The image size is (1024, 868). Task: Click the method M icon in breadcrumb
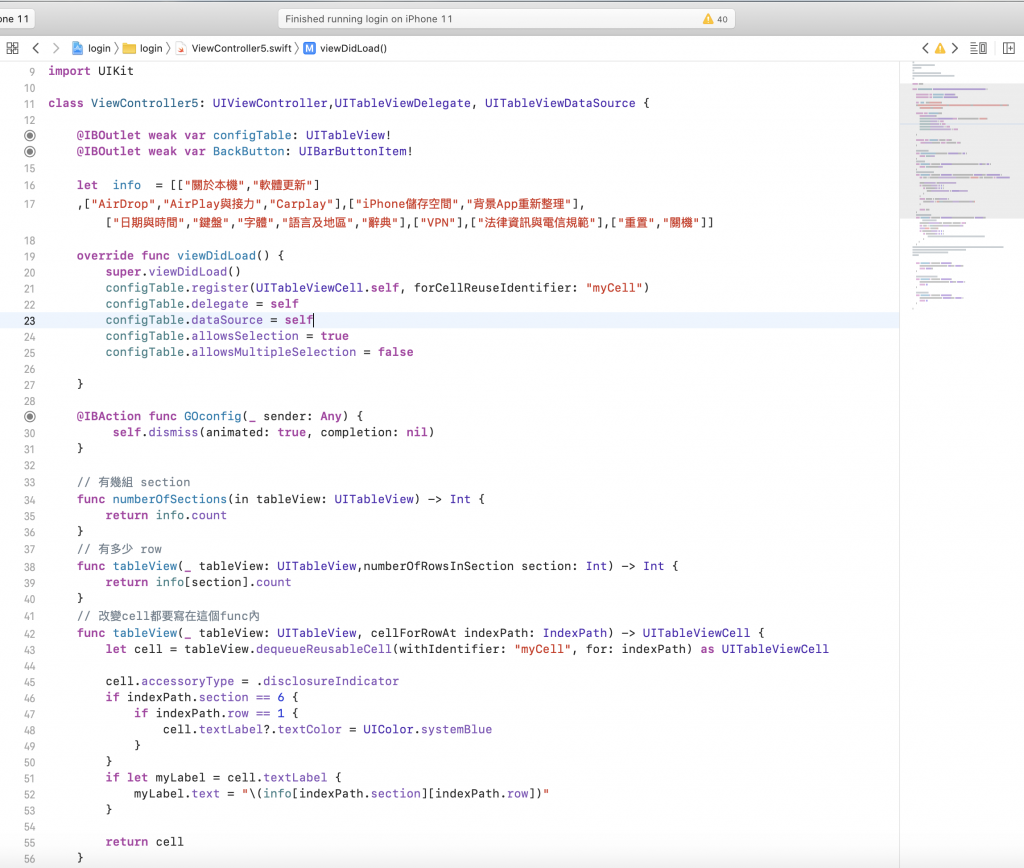tap(310, 48)
